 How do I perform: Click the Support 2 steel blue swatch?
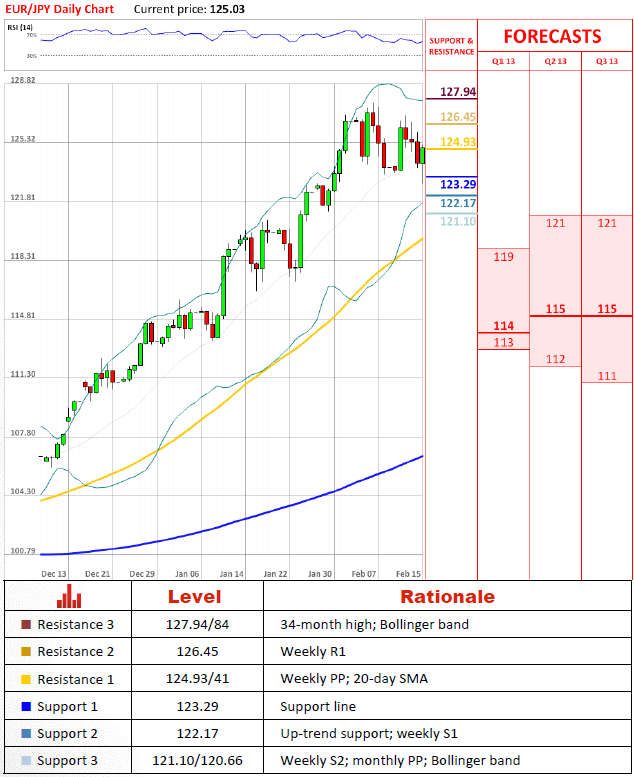[x=26, y=733]
